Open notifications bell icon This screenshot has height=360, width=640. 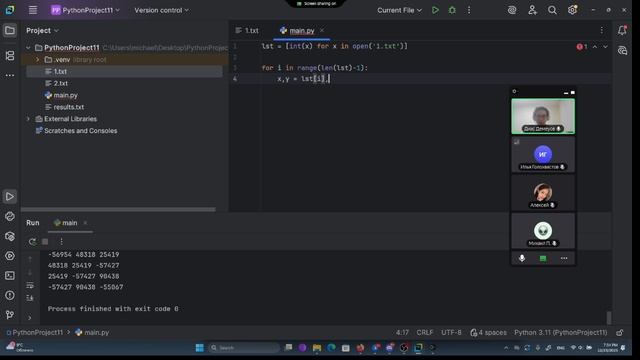[622, 30]
